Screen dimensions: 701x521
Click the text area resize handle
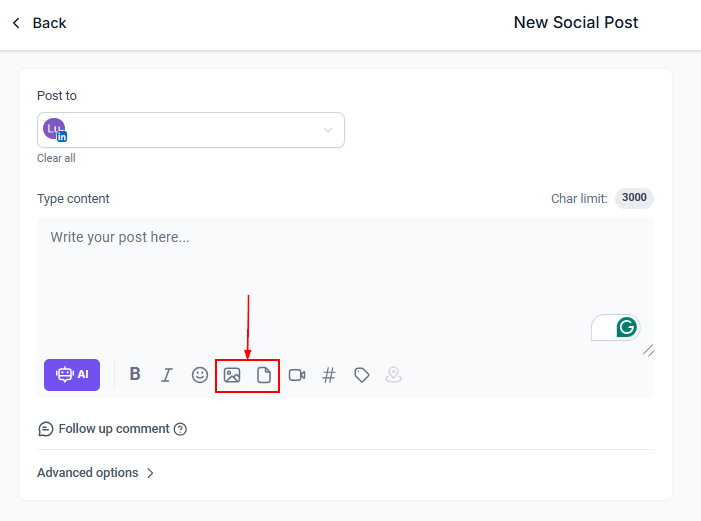[x=648, y=350]
